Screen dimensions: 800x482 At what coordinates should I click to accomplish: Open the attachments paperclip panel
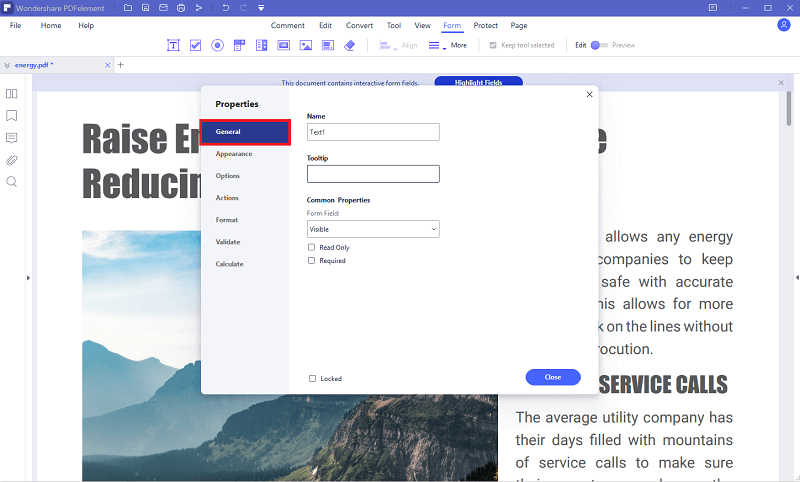point(11,160)
